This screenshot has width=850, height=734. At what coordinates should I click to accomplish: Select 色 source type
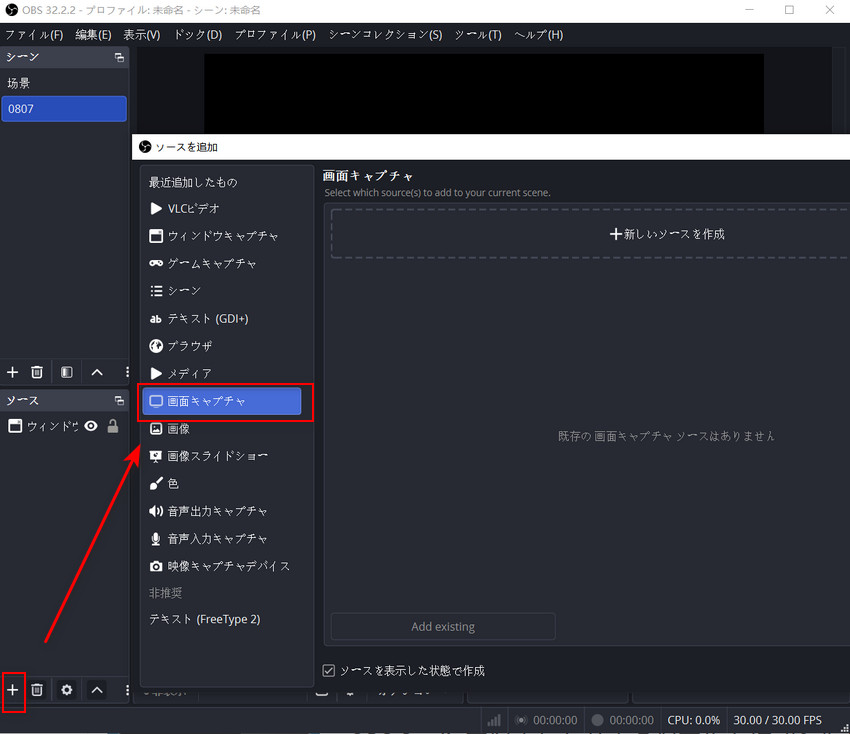click(x=222, y=484)
